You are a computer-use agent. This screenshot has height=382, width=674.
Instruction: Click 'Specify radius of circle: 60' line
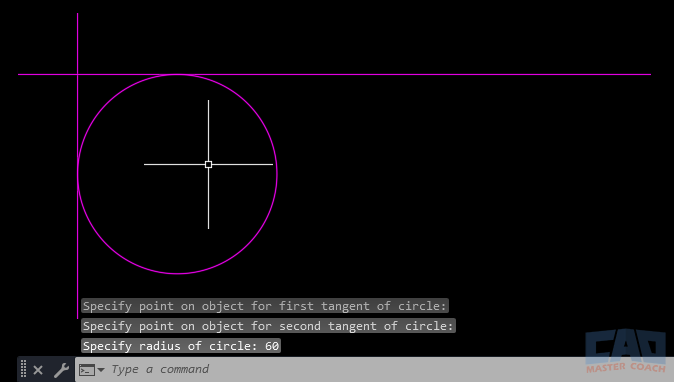pos(181,346)
